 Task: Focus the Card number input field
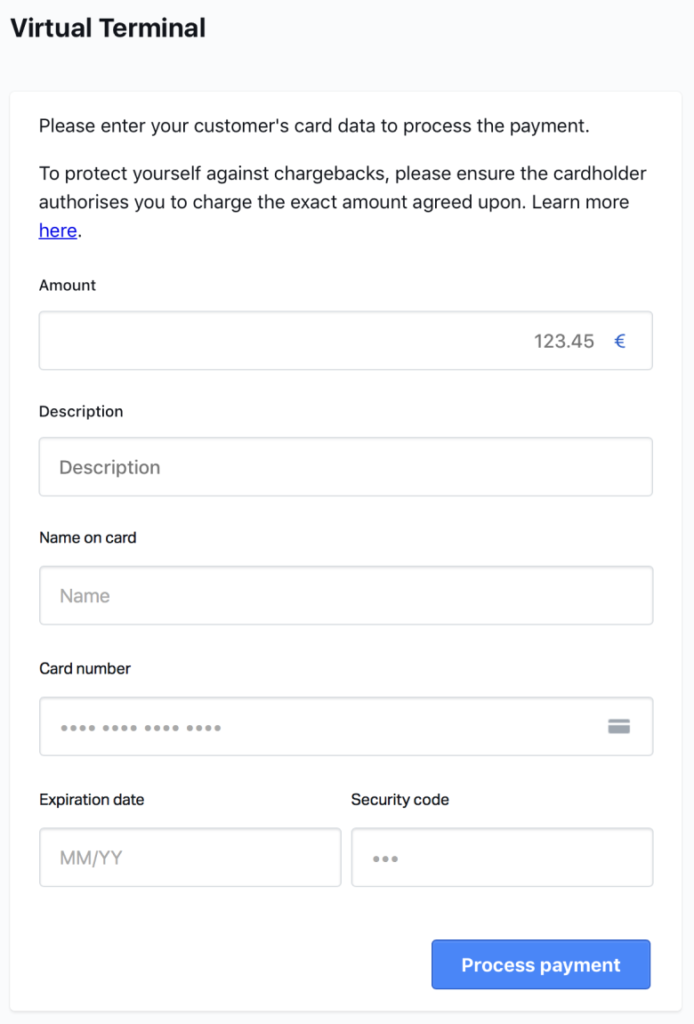tap(346, 726)
